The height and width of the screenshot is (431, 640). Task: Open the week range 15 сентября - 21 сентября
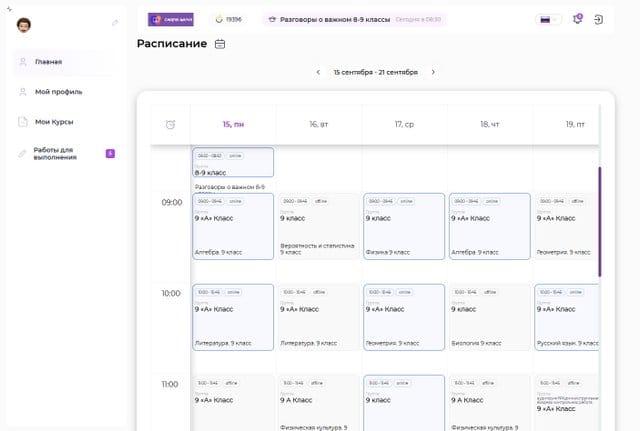(x=375, y=72)
